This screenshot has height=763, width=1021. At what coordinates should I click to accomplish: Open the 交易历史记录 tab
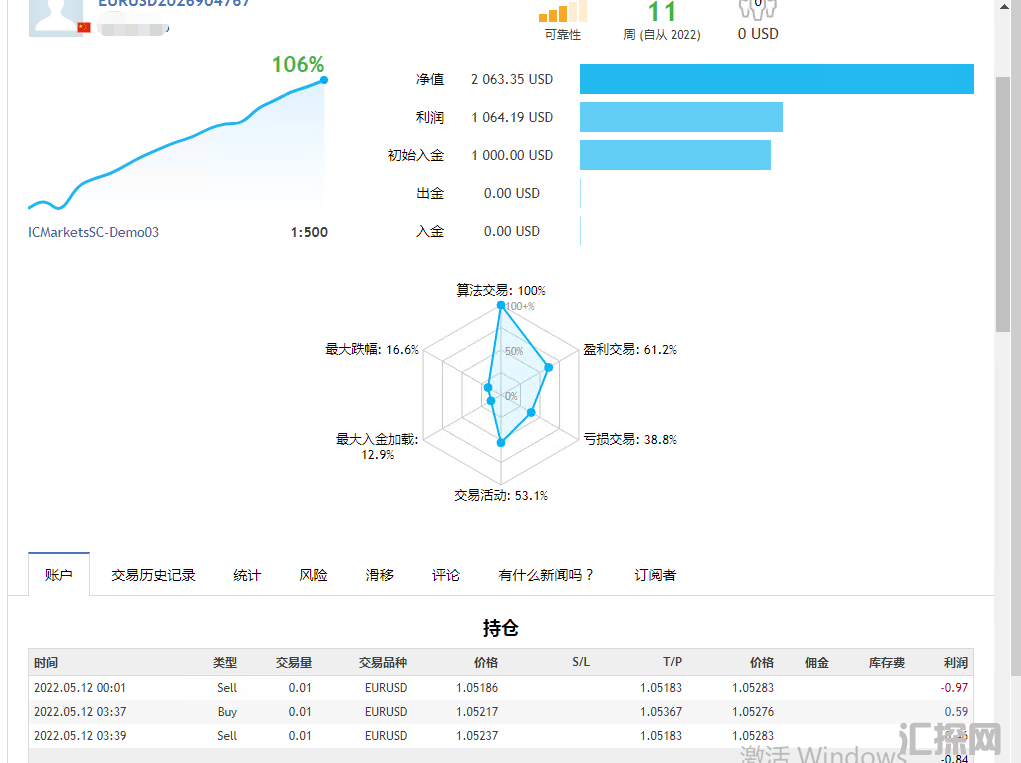(153, 575)
